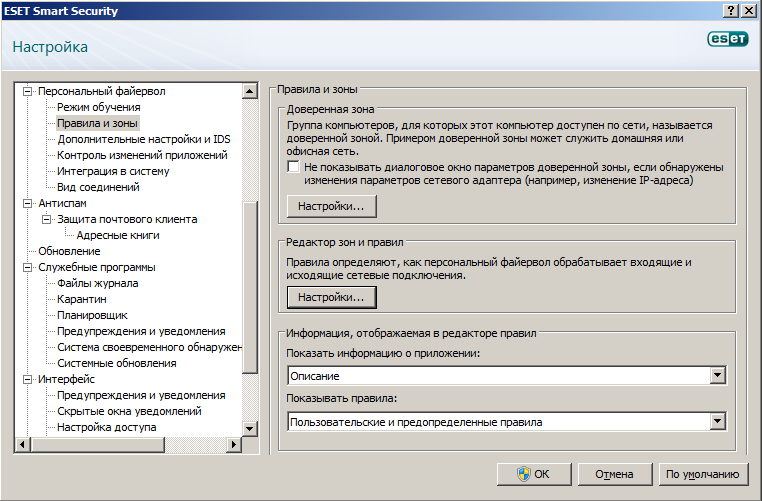Collapse Защита почтового клиента node

(x=47, y=219)
